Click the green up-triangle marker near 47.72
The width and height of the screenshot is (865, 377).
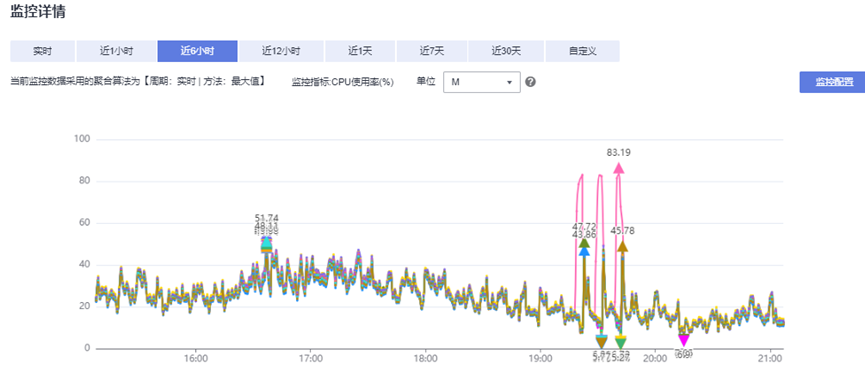click(x=585, y=243)
